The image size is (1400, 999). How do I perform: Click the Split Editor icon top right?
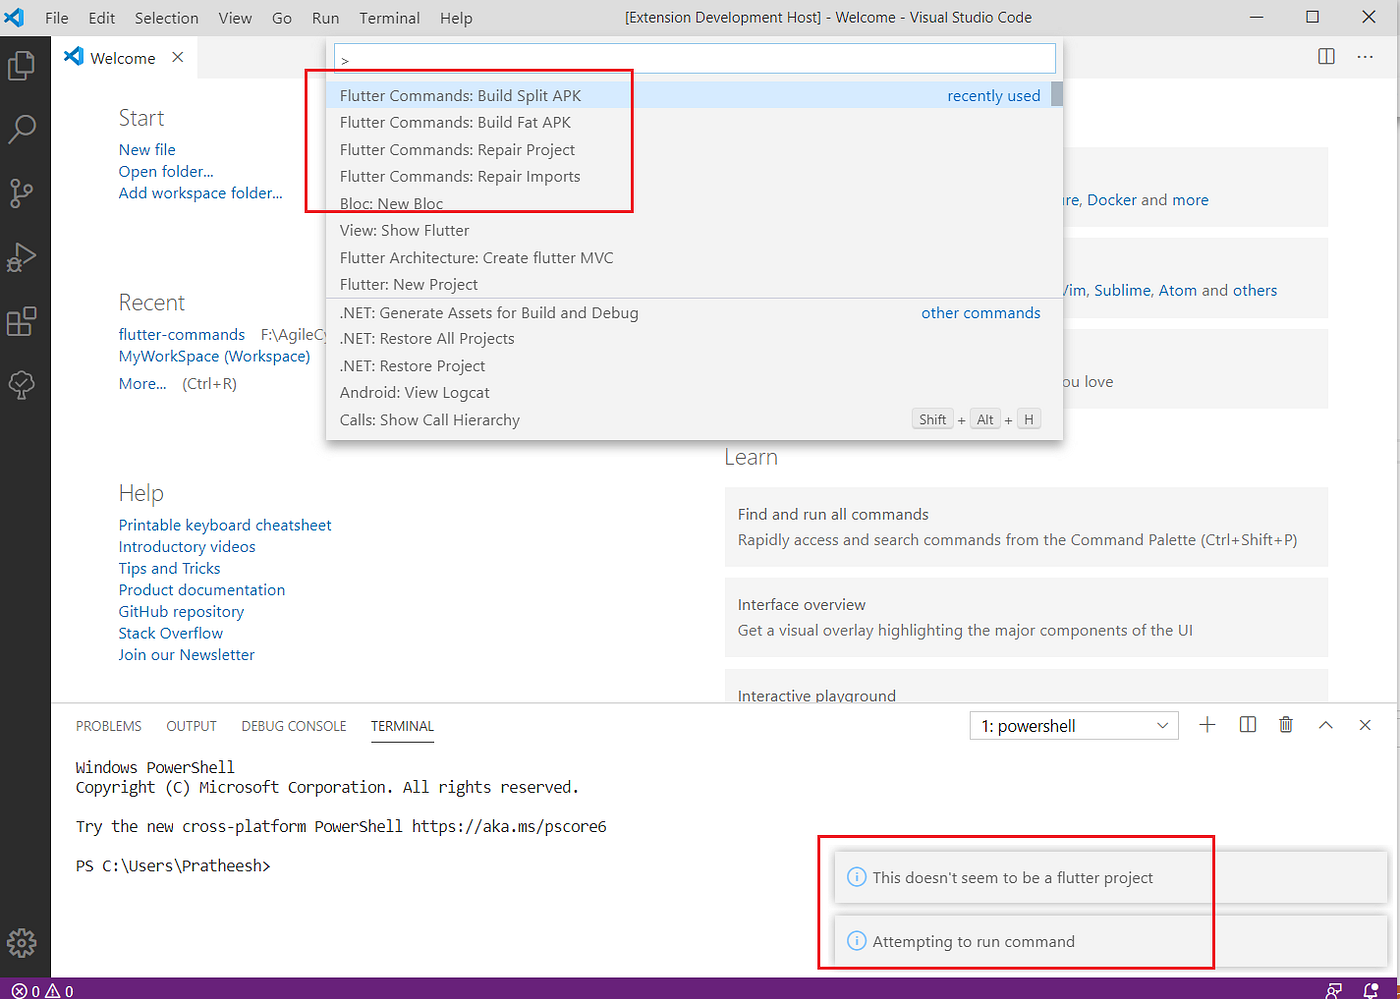click(x=1326, y=57)
